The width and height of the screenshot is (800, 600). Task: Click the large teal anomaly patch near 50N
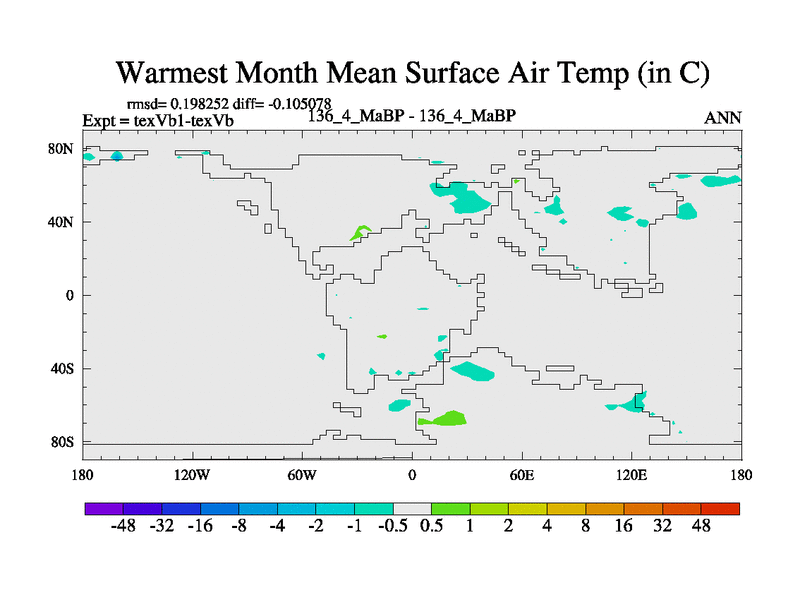tap(465, 197)
